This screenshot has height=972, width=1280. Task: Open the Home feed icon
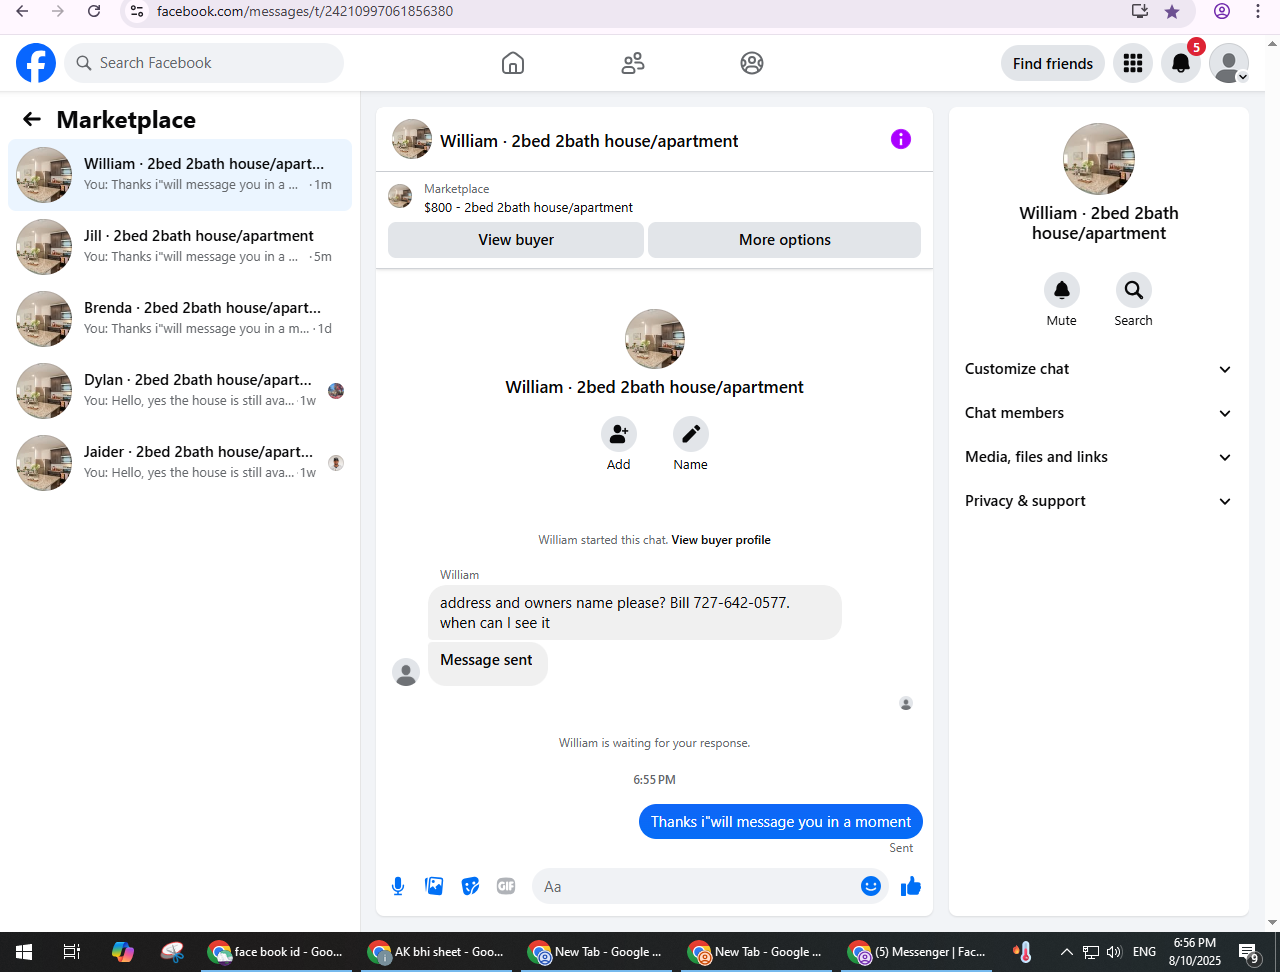pos(513,63)
